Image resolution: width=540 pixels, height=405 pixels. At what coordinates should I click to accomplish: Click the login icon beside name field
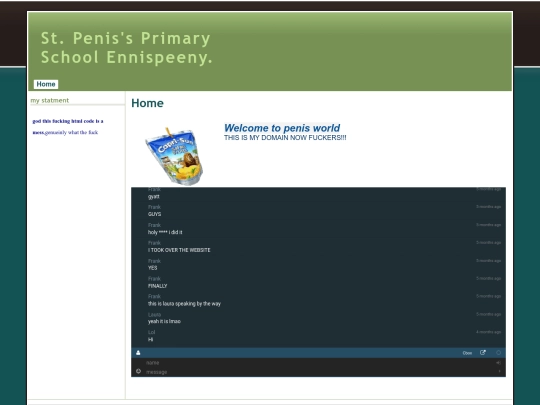click(x=498, y=363)
